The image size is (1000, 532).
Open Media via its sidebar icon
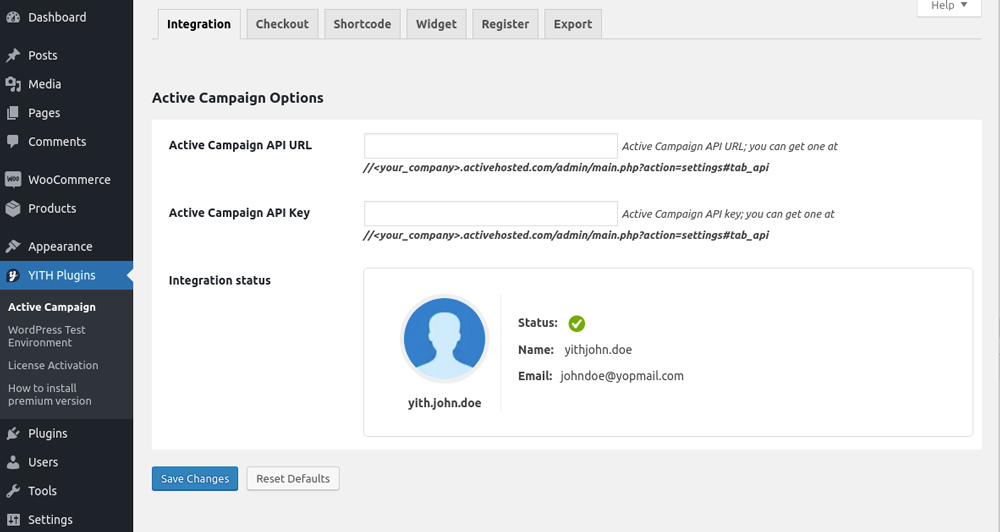coord(13,84)
